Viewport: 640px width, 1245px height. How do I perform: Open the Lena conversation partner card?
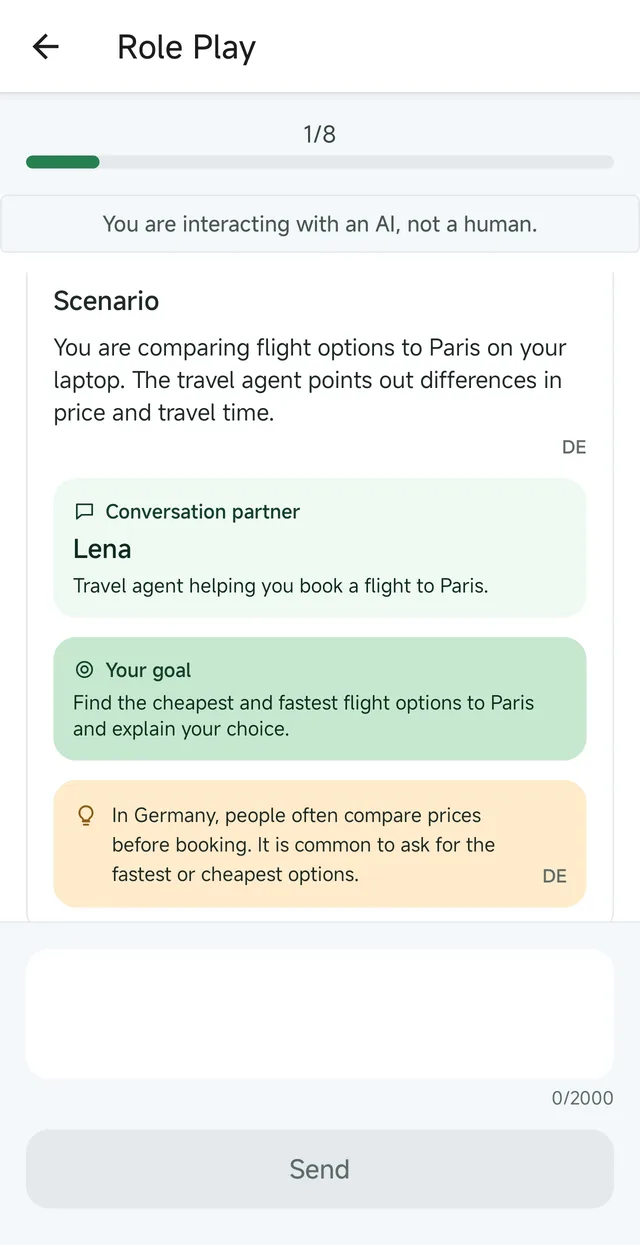click(320, 548)
